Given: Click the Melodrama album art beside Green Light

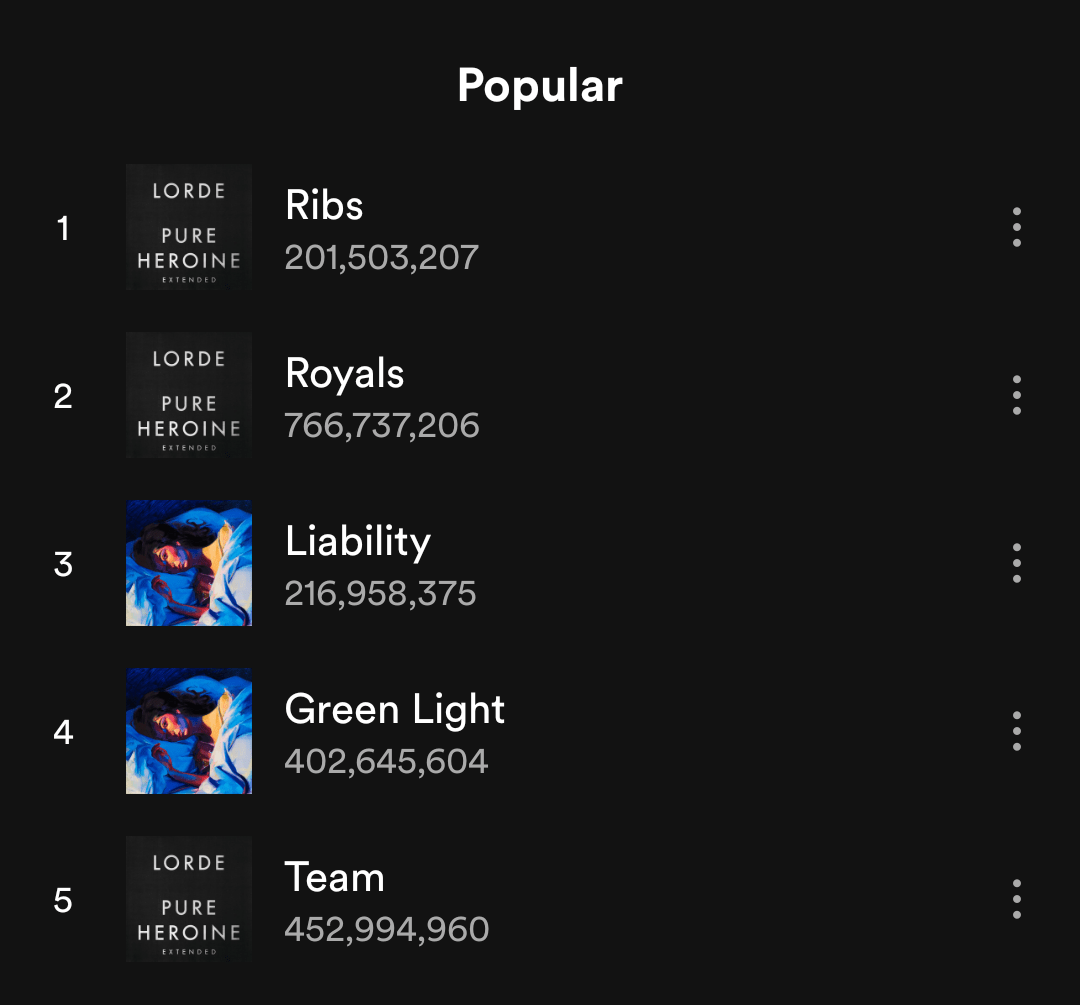Looking at the screenshot, I should tap(189, 731).
